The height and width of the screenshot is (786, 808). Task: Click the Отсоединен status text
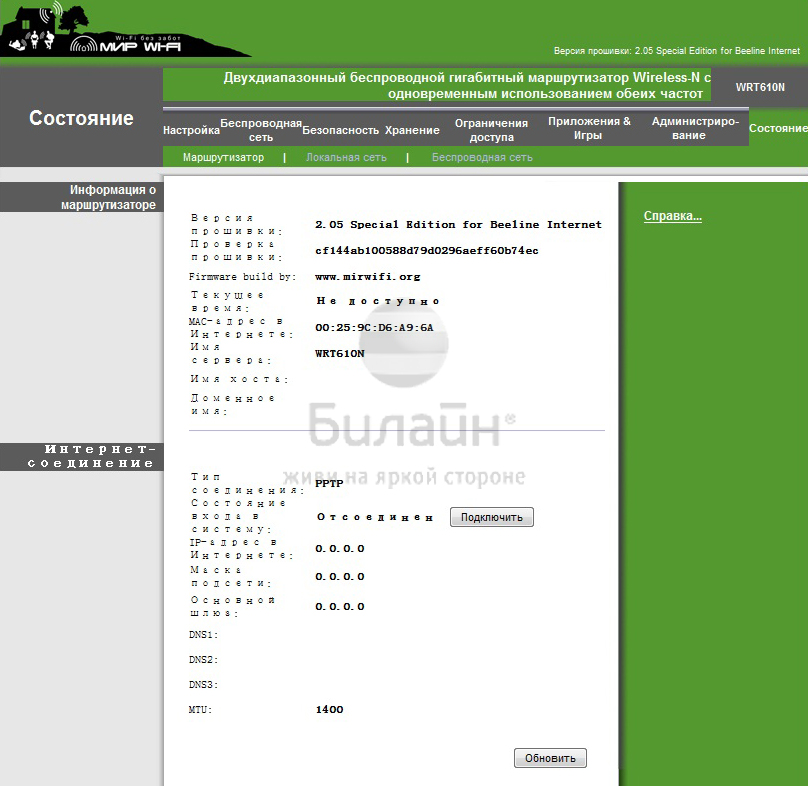point(375,517)
